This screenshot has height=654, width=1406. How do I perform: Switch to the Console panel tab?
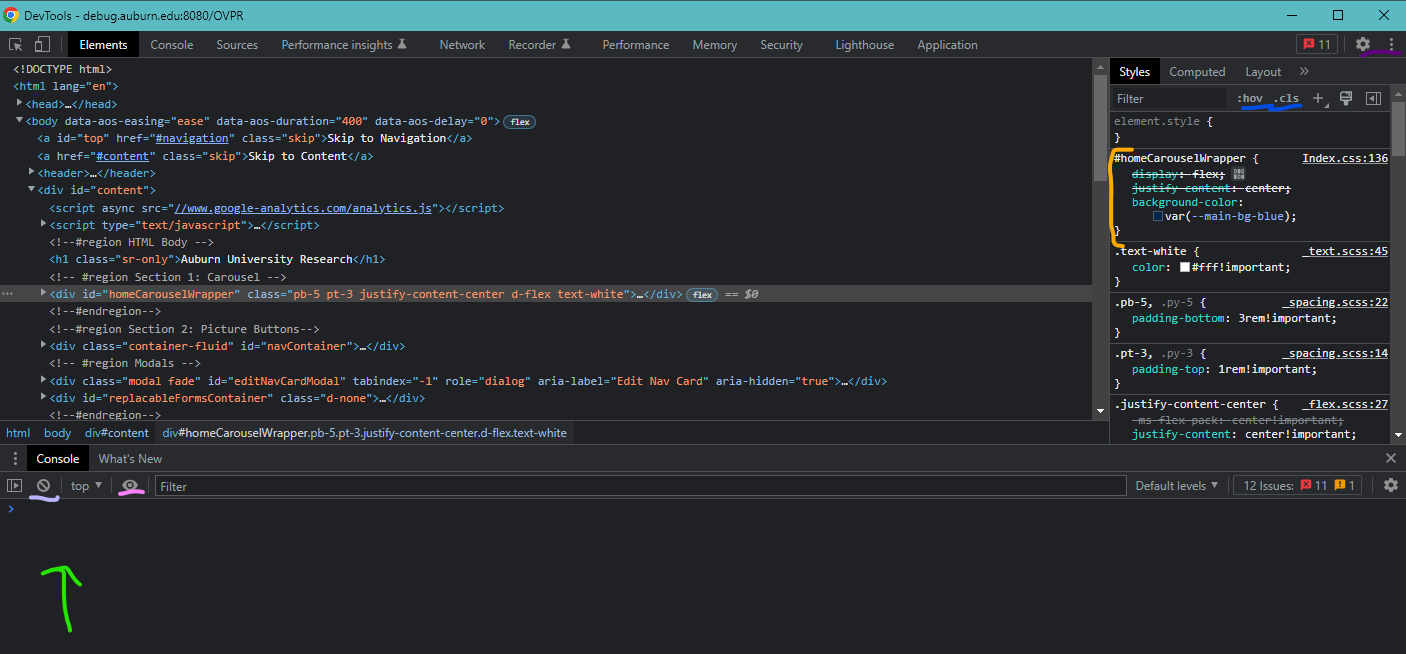pos(172,44)
